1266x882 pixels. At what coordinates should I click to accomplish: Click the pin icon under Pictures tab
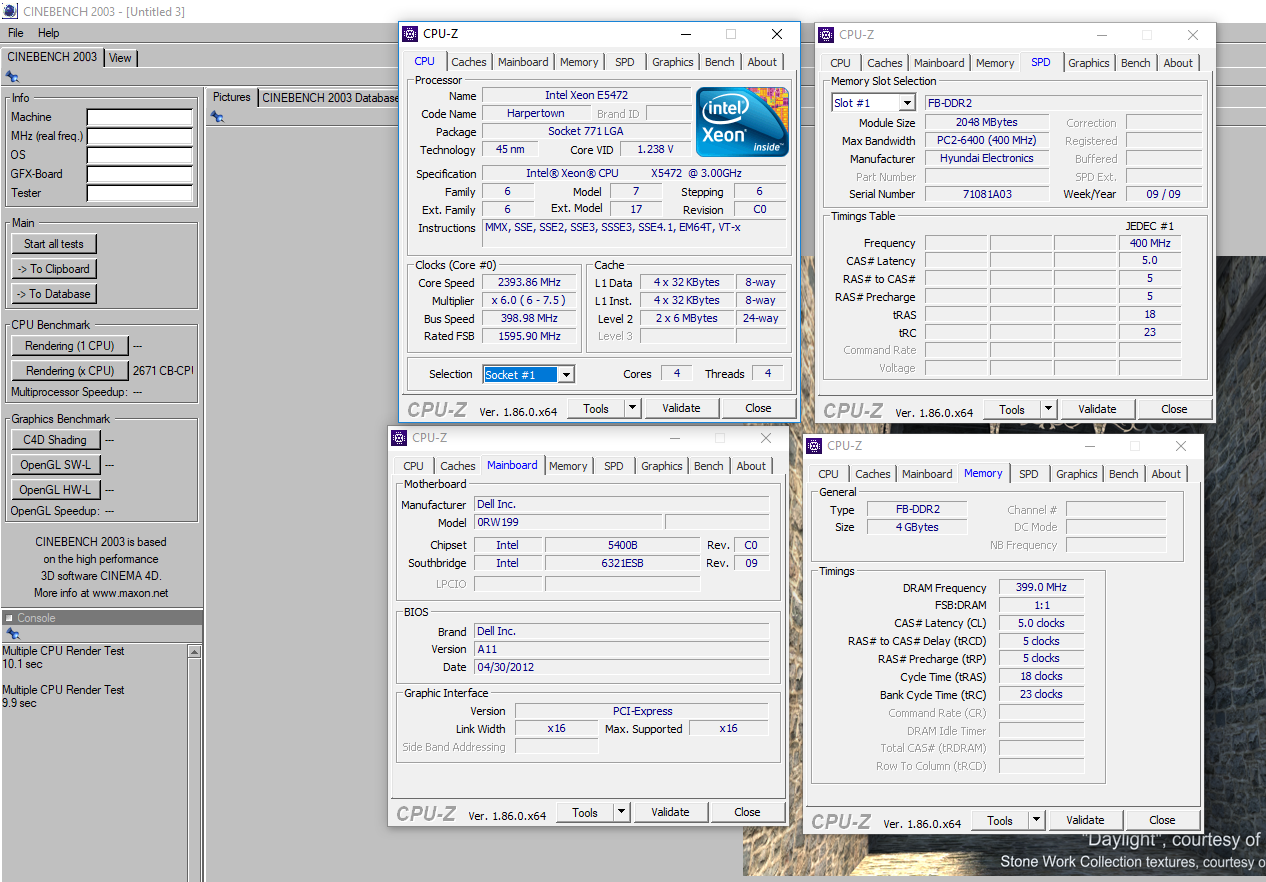tap(217, 117)
